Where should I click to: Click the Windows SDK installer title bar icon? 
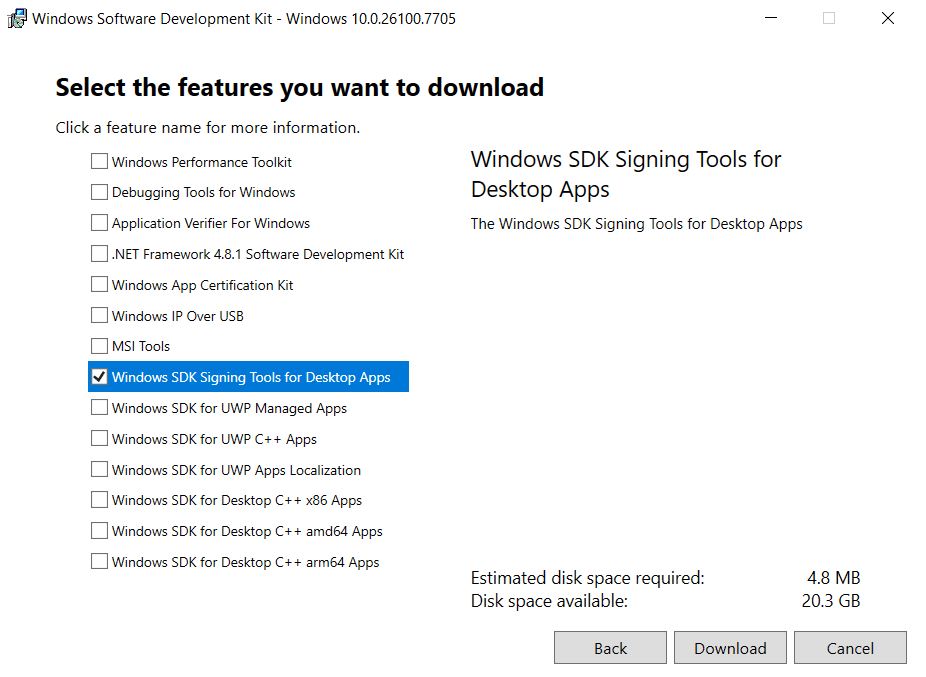pyautogui.click(x=17, y=18)
